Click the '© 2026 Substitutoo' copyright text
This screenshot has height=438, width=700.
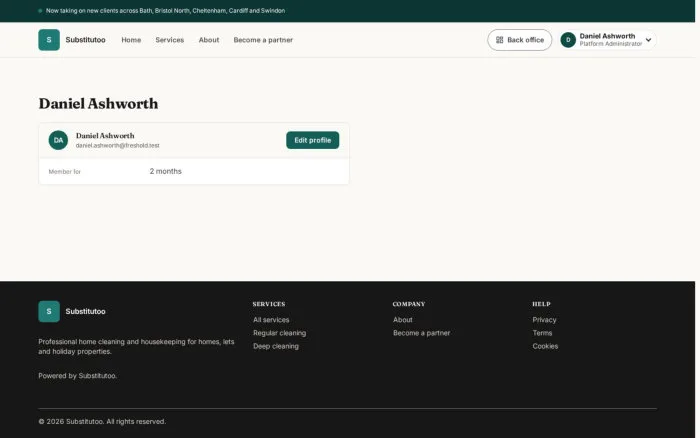pos(102,421)
